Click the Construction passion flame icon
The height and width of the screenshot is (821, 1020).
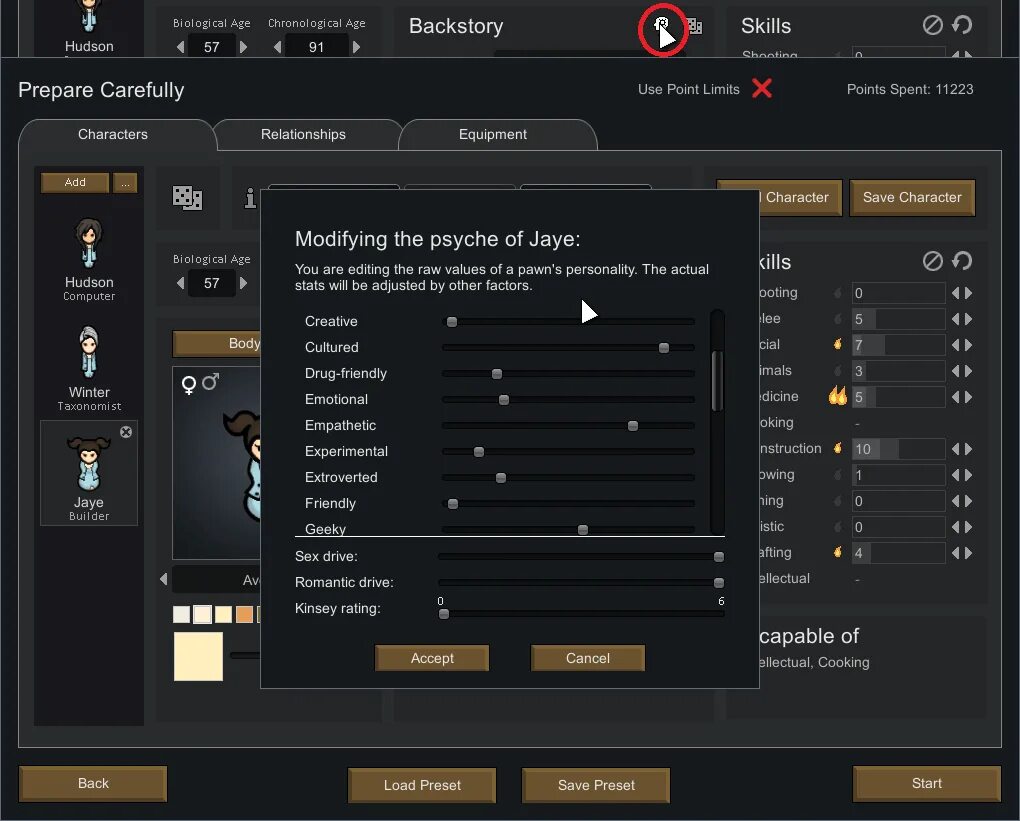pyautogui.click(x=838, y=448)
